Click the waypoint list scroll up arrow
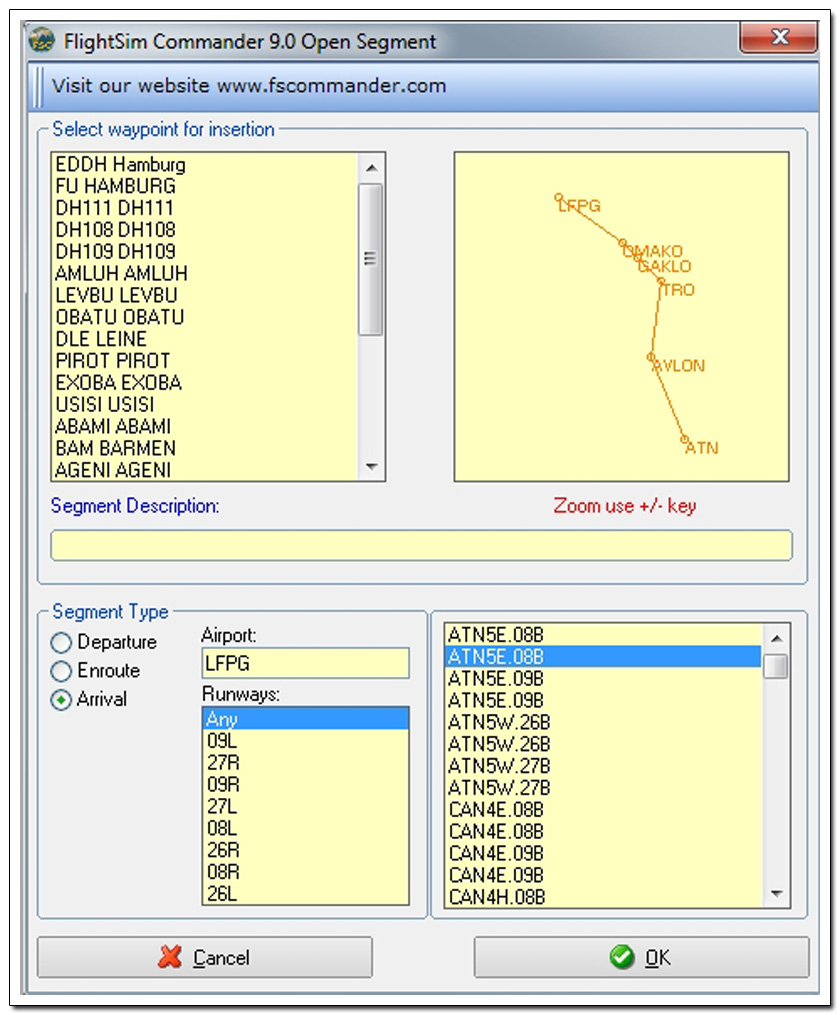The image size is (840, 1015). click(371, 168)
